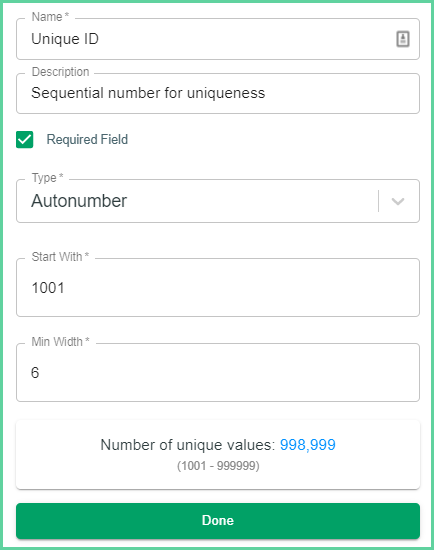Click the blue 998,999 unique values number
This screenshot has width=434, height=550.
(308, 445)
